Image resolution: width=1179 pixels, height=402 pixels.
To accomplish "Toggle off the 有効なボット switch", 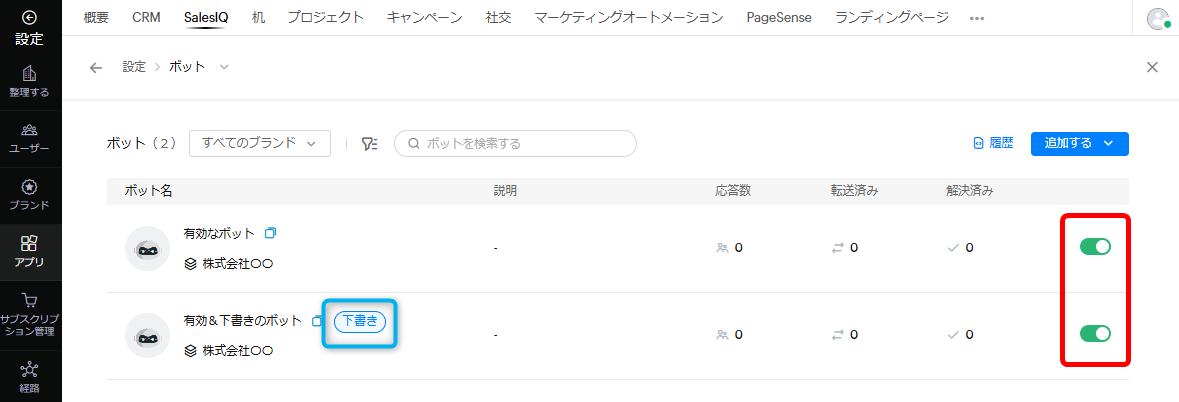I will [x=1095, y=246].
